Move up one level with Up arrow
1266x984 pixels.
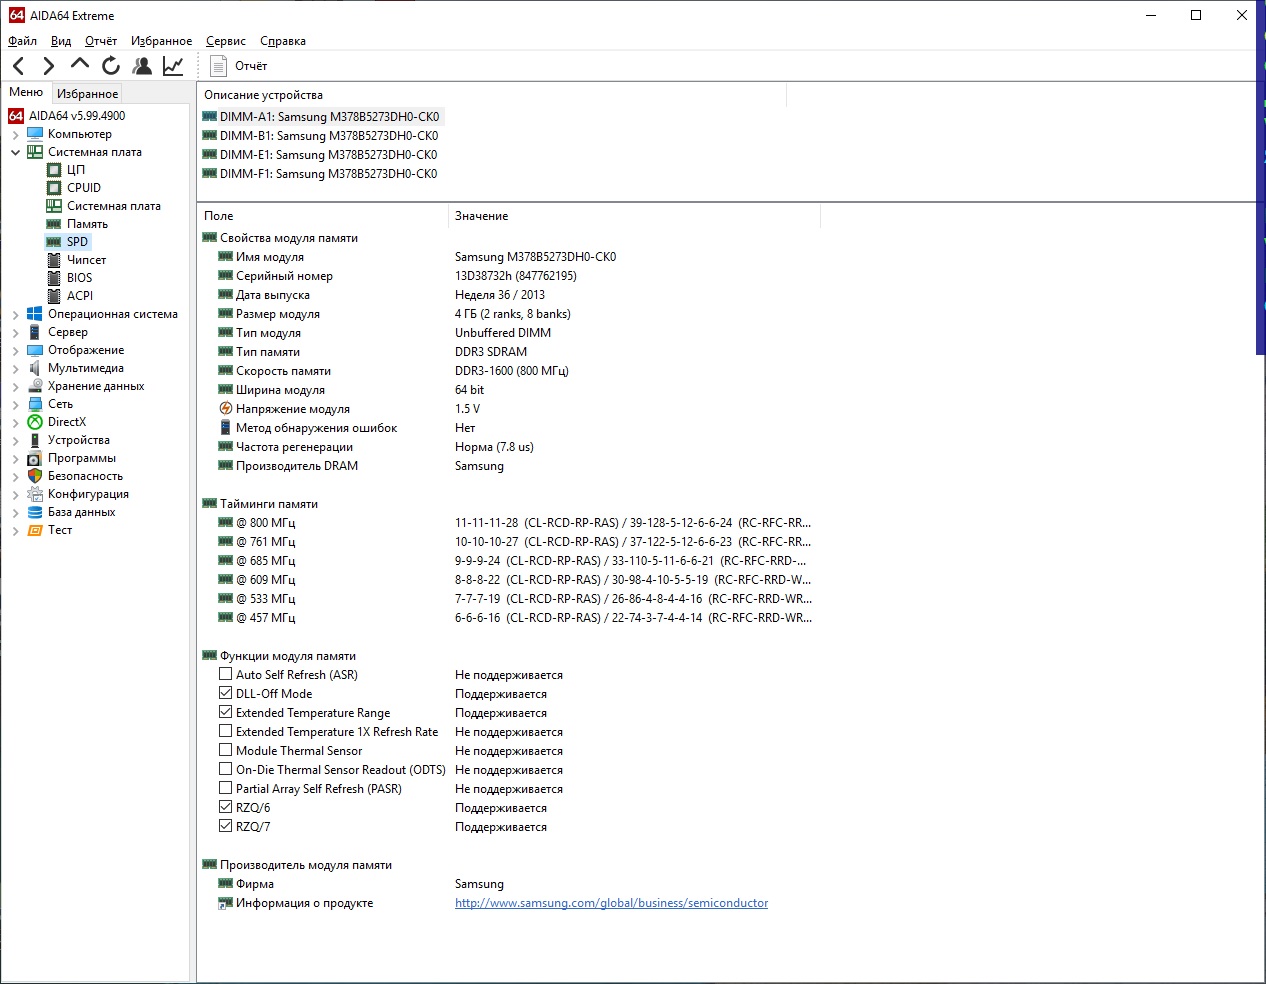click(x=80, y=66)
